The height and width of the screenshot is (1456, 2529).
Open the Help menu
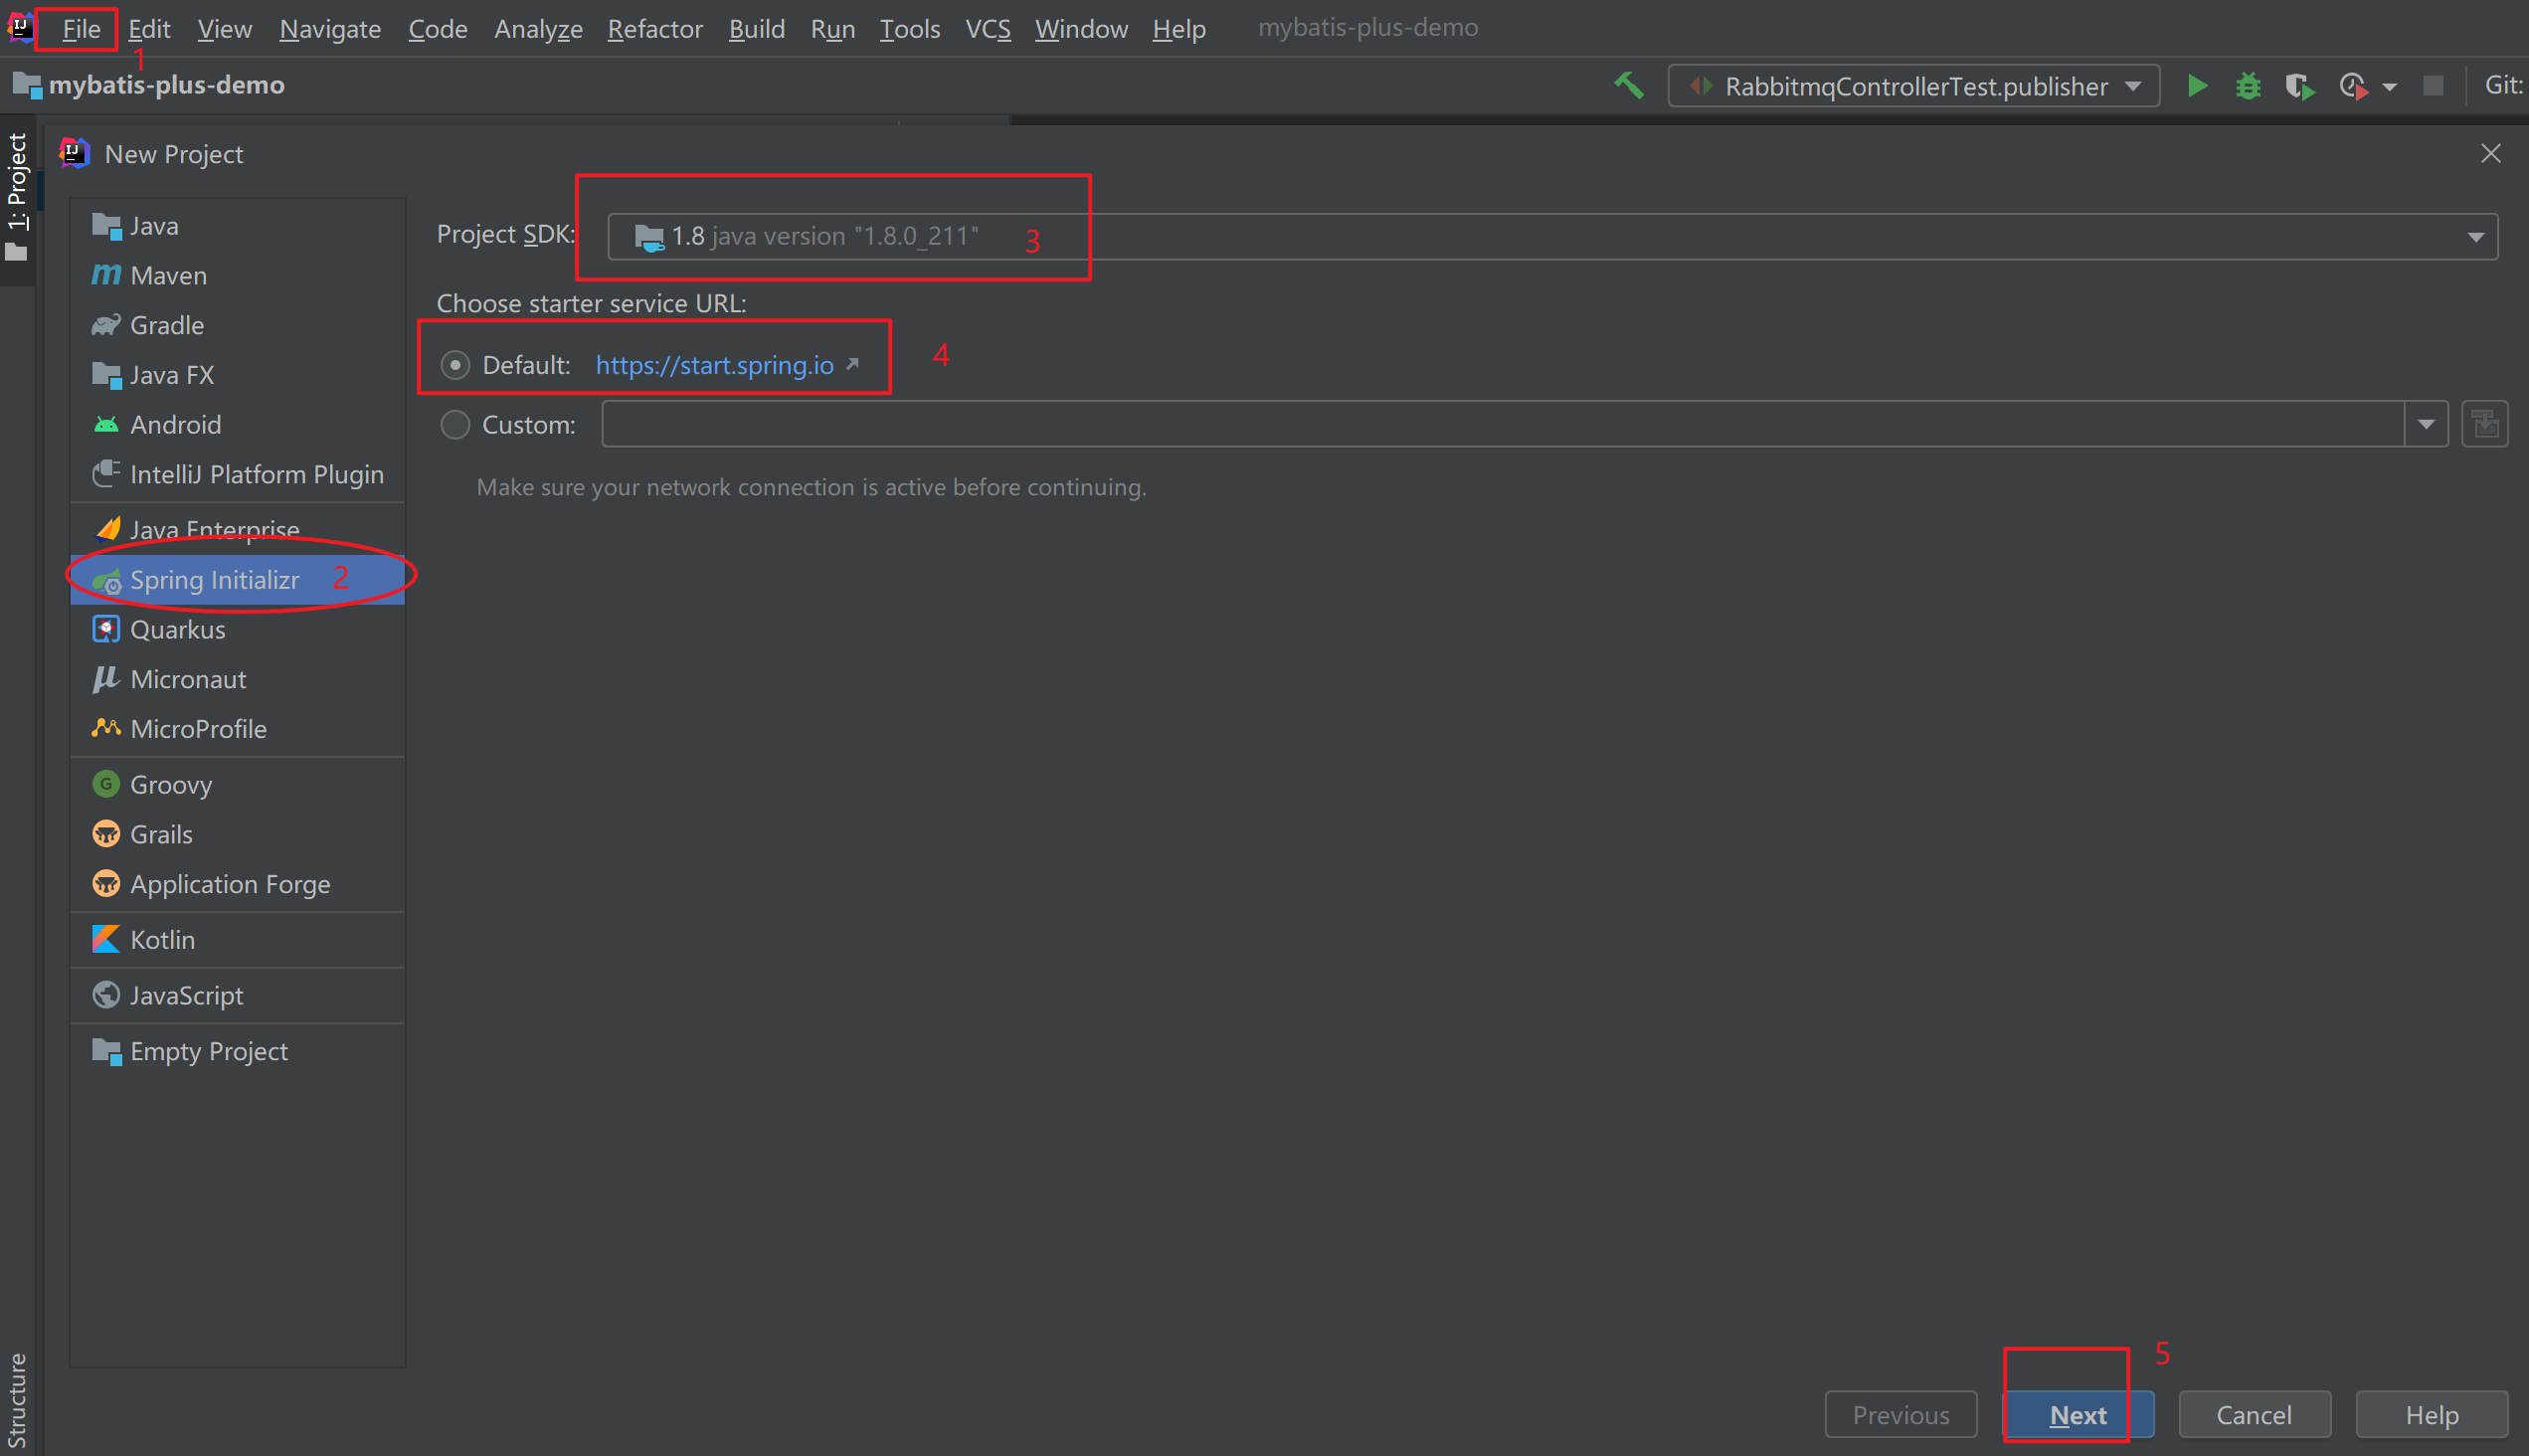coord(1178,29)
